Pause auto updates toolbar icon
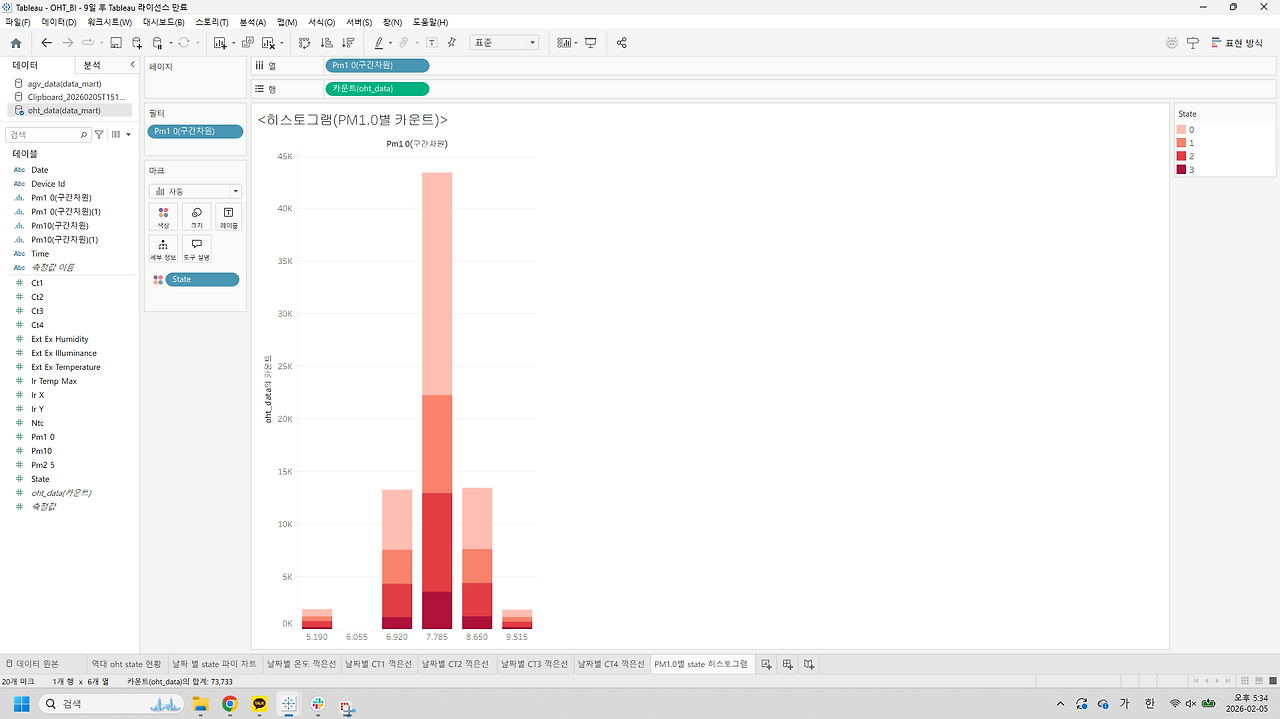1280x719 pixels. 157,43
